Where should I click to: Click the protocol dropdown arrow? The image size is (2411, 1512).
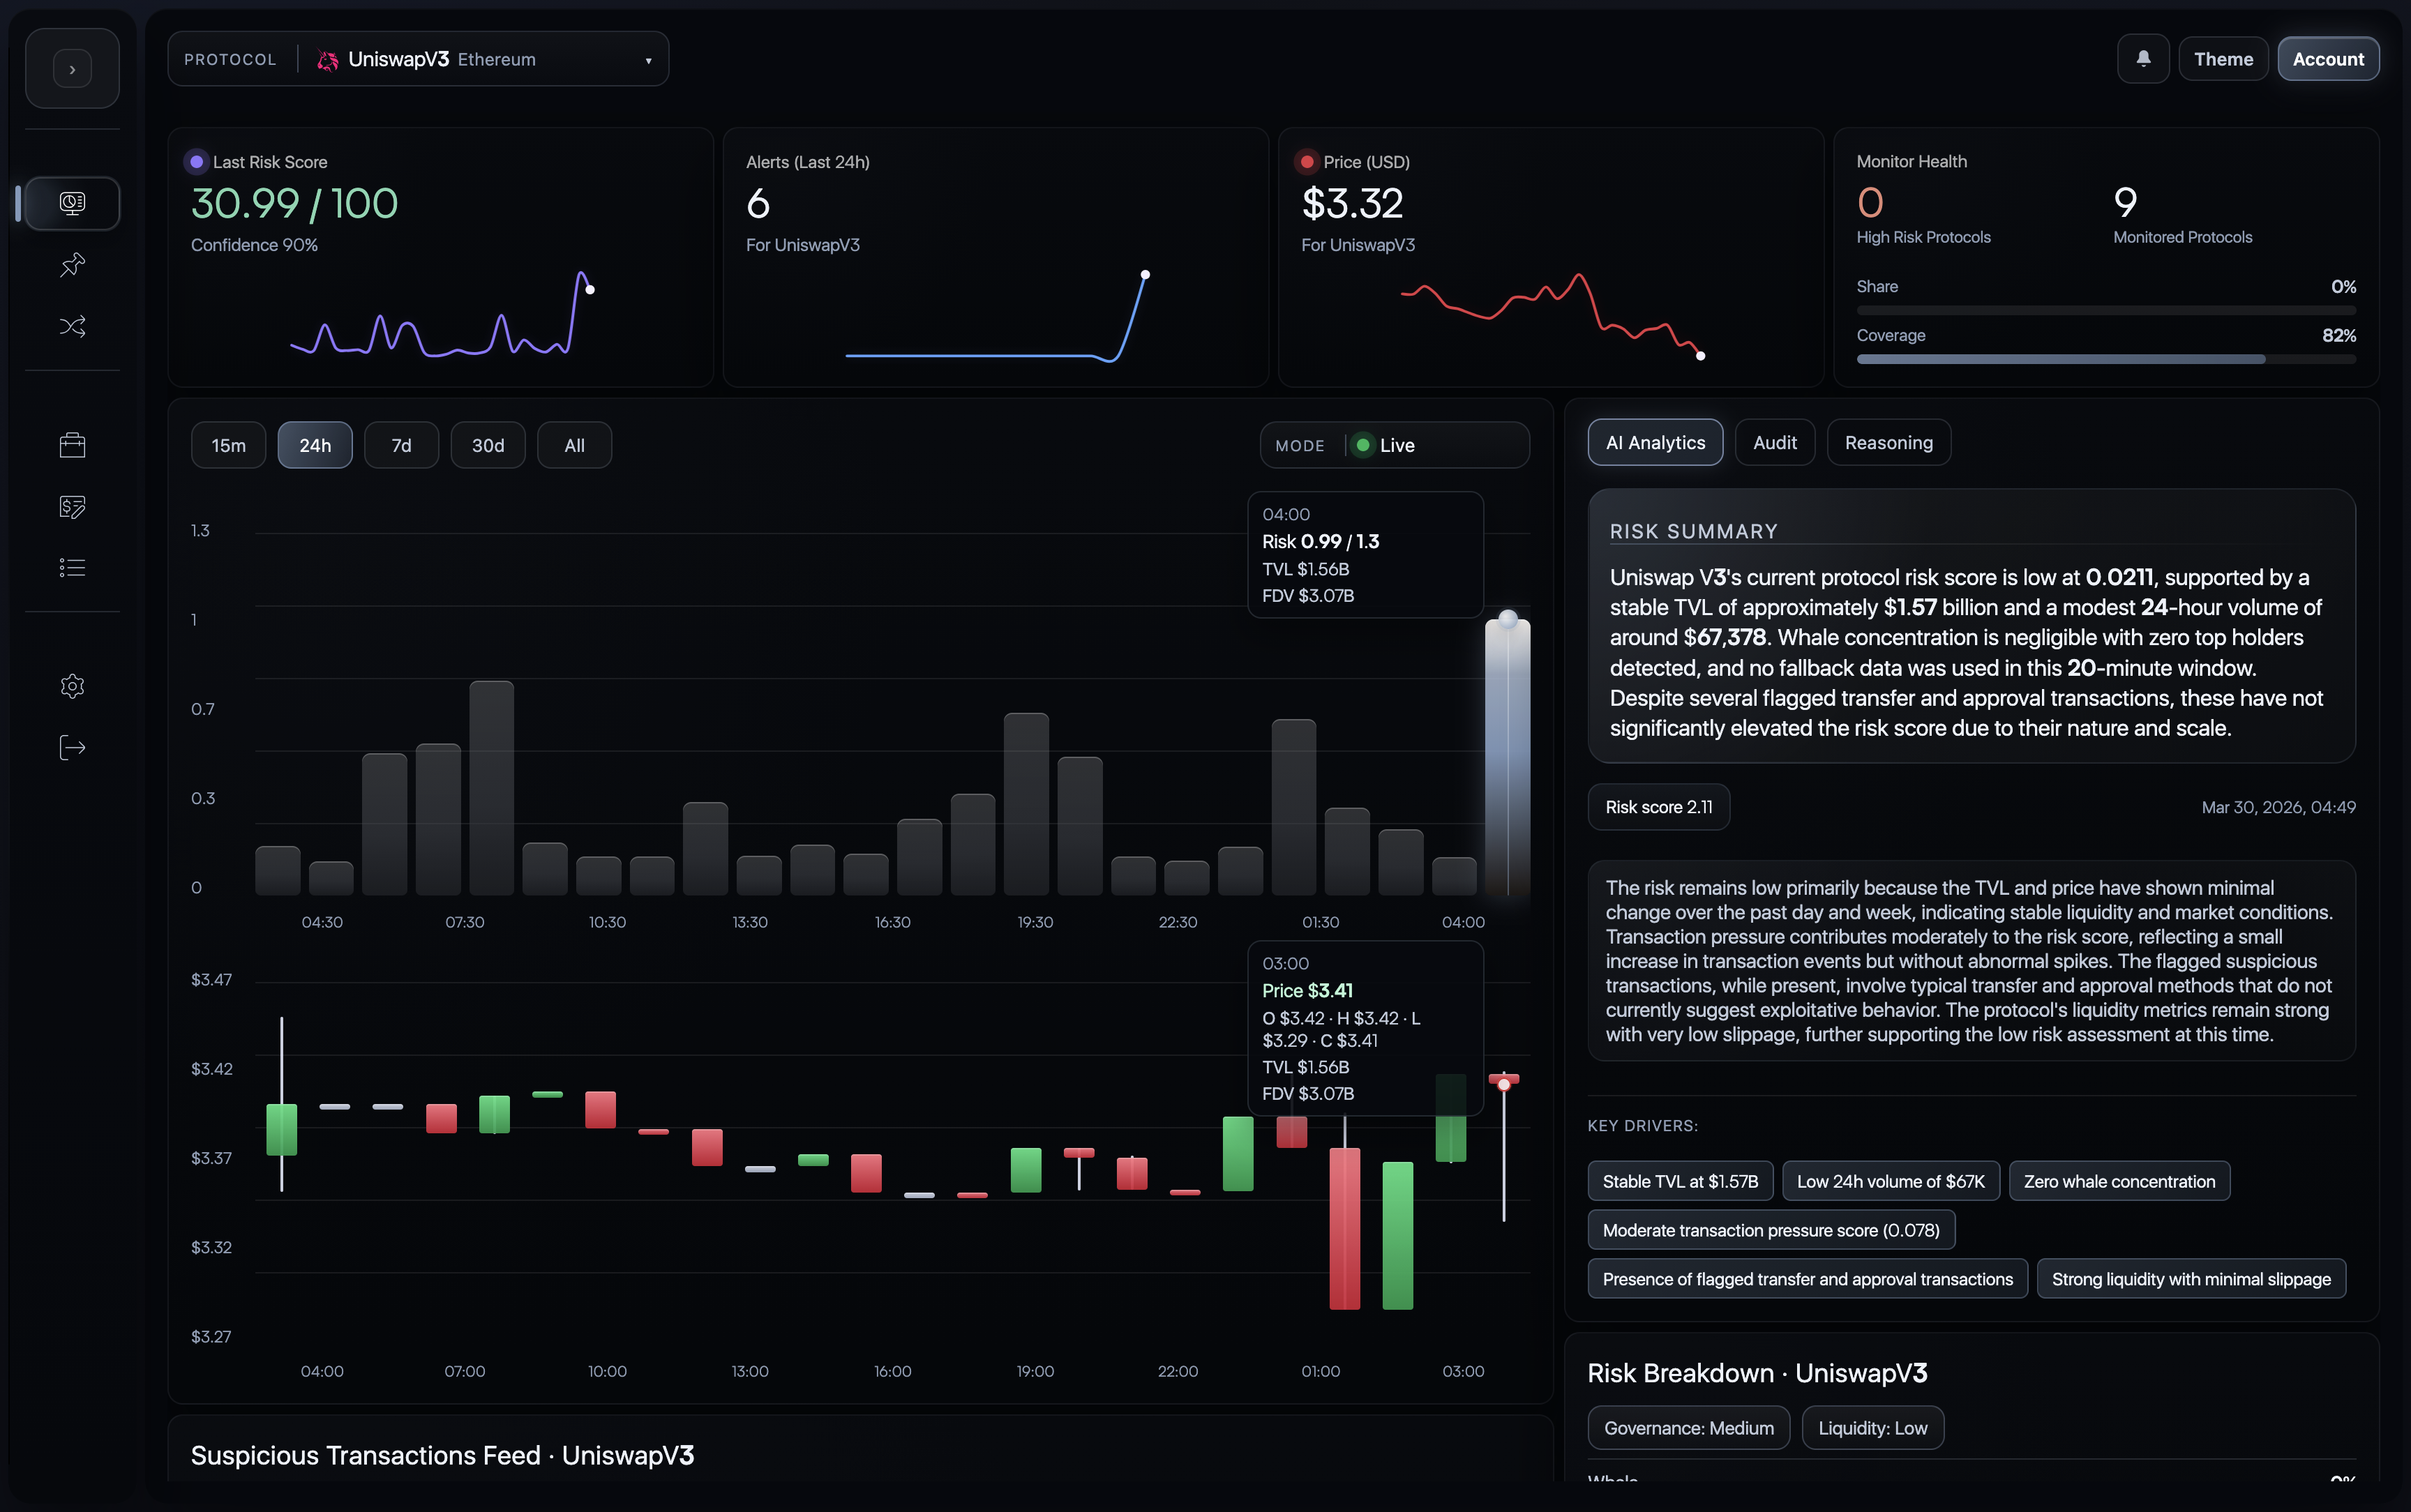[648, 61]
